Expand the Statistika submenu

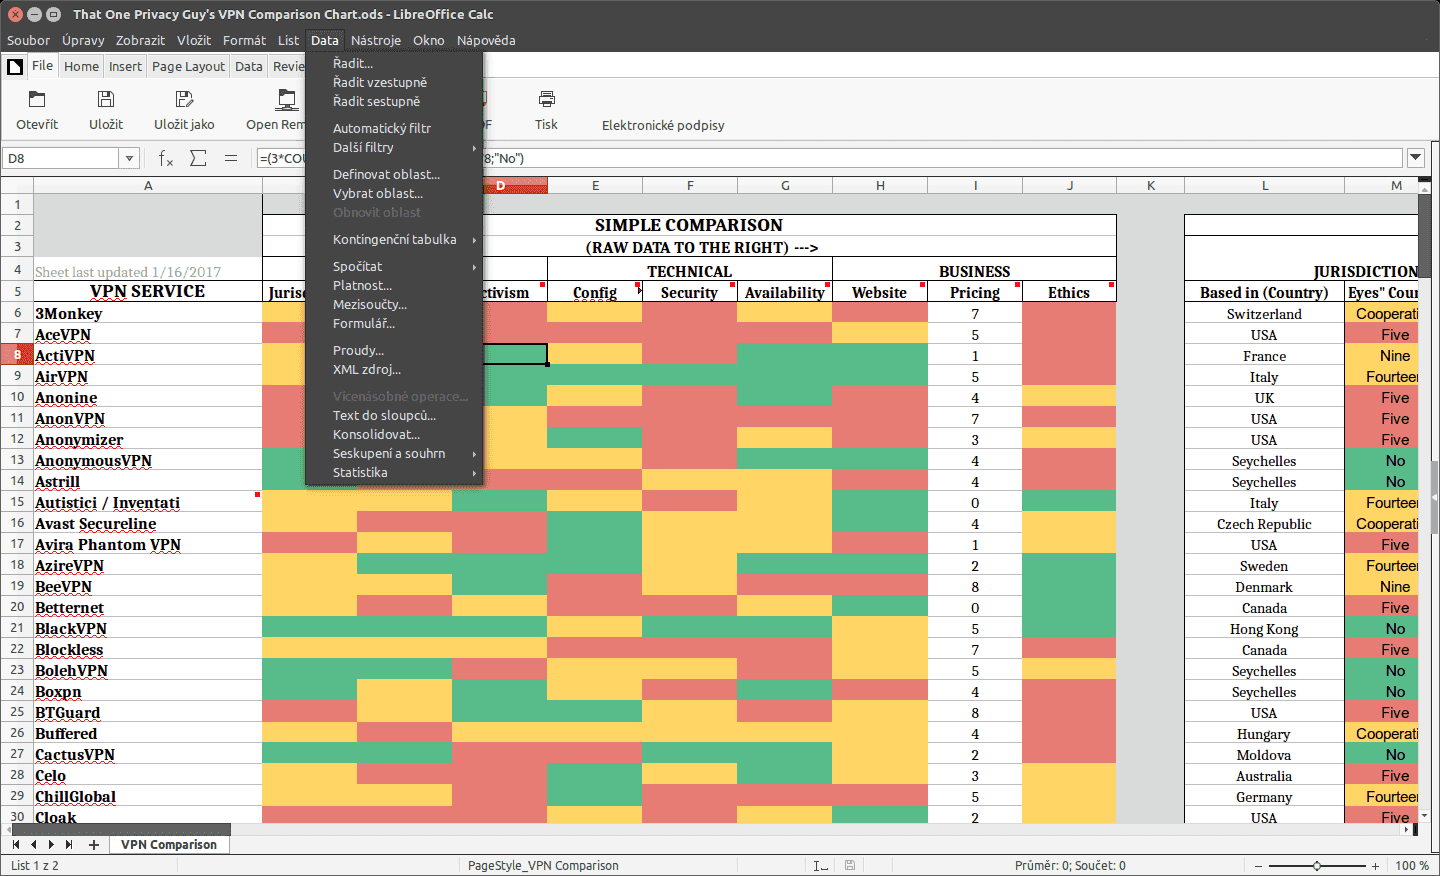point(394,473)
